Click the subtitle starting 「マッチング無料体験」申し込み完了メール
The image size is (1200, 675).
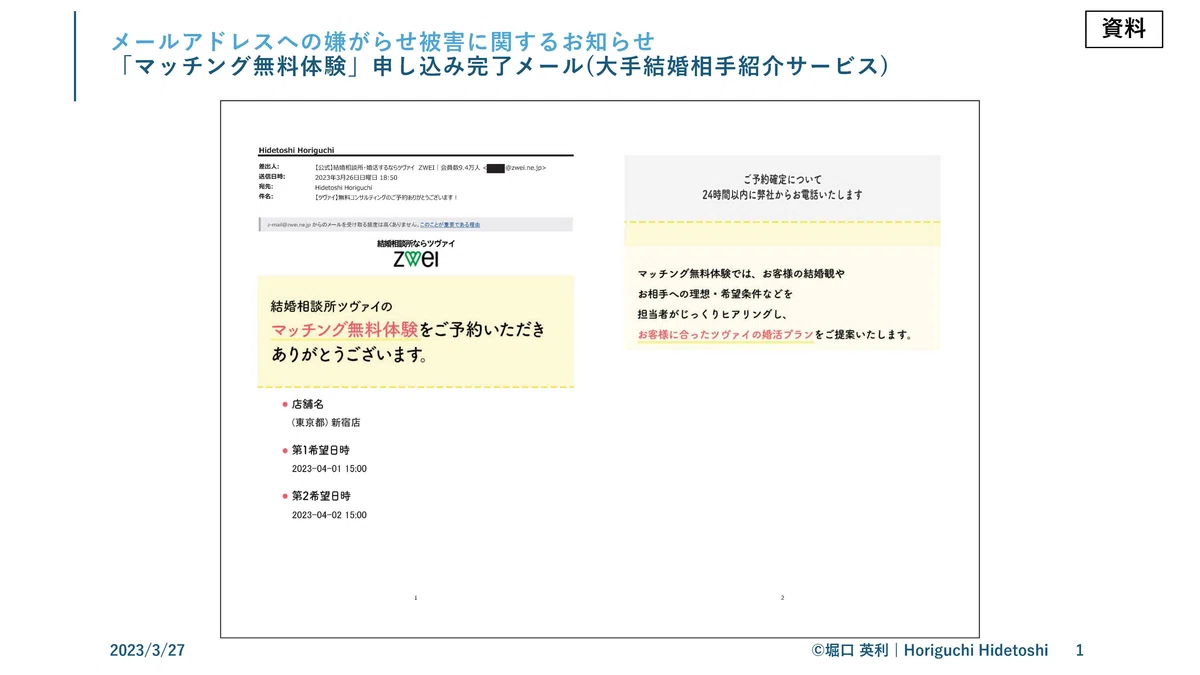point(500,67)
